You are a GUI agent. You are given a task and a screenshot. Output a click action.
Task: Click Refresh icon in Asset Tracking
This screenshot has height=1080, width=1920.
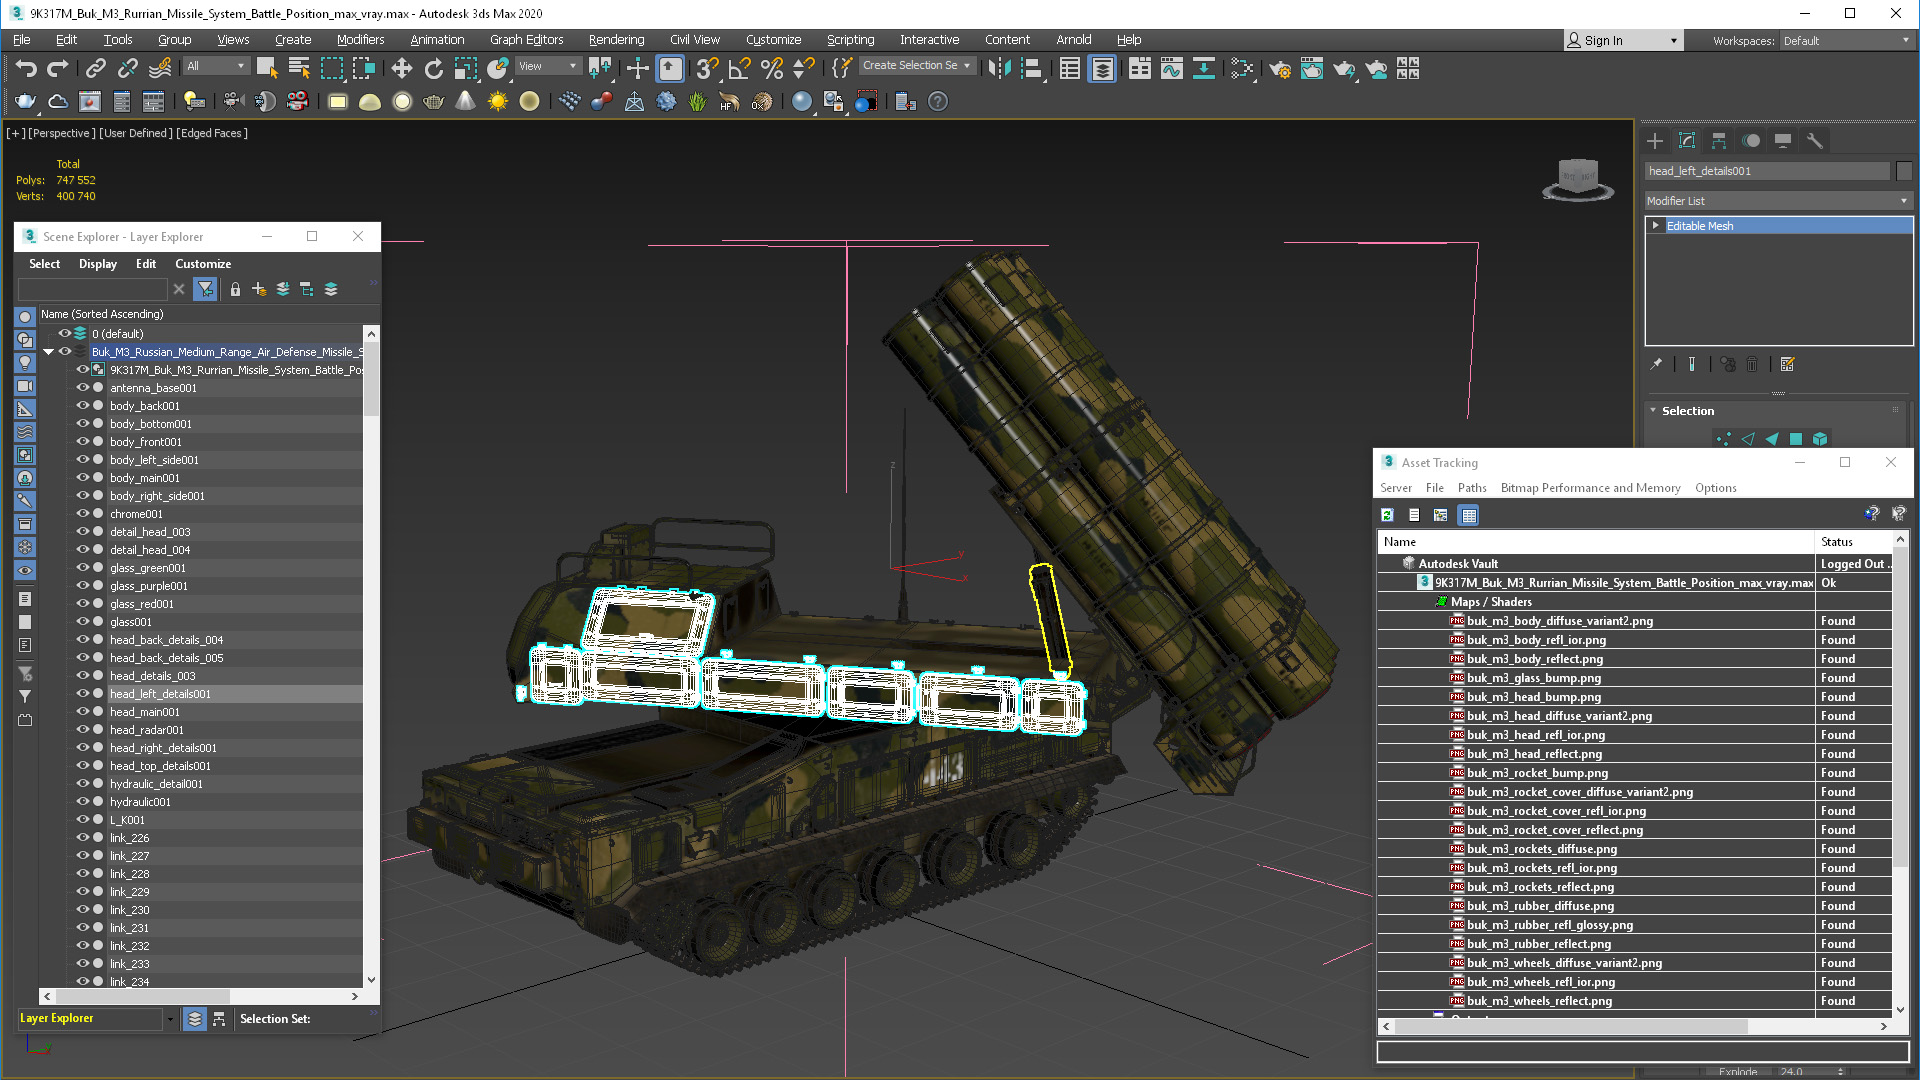1387,515
